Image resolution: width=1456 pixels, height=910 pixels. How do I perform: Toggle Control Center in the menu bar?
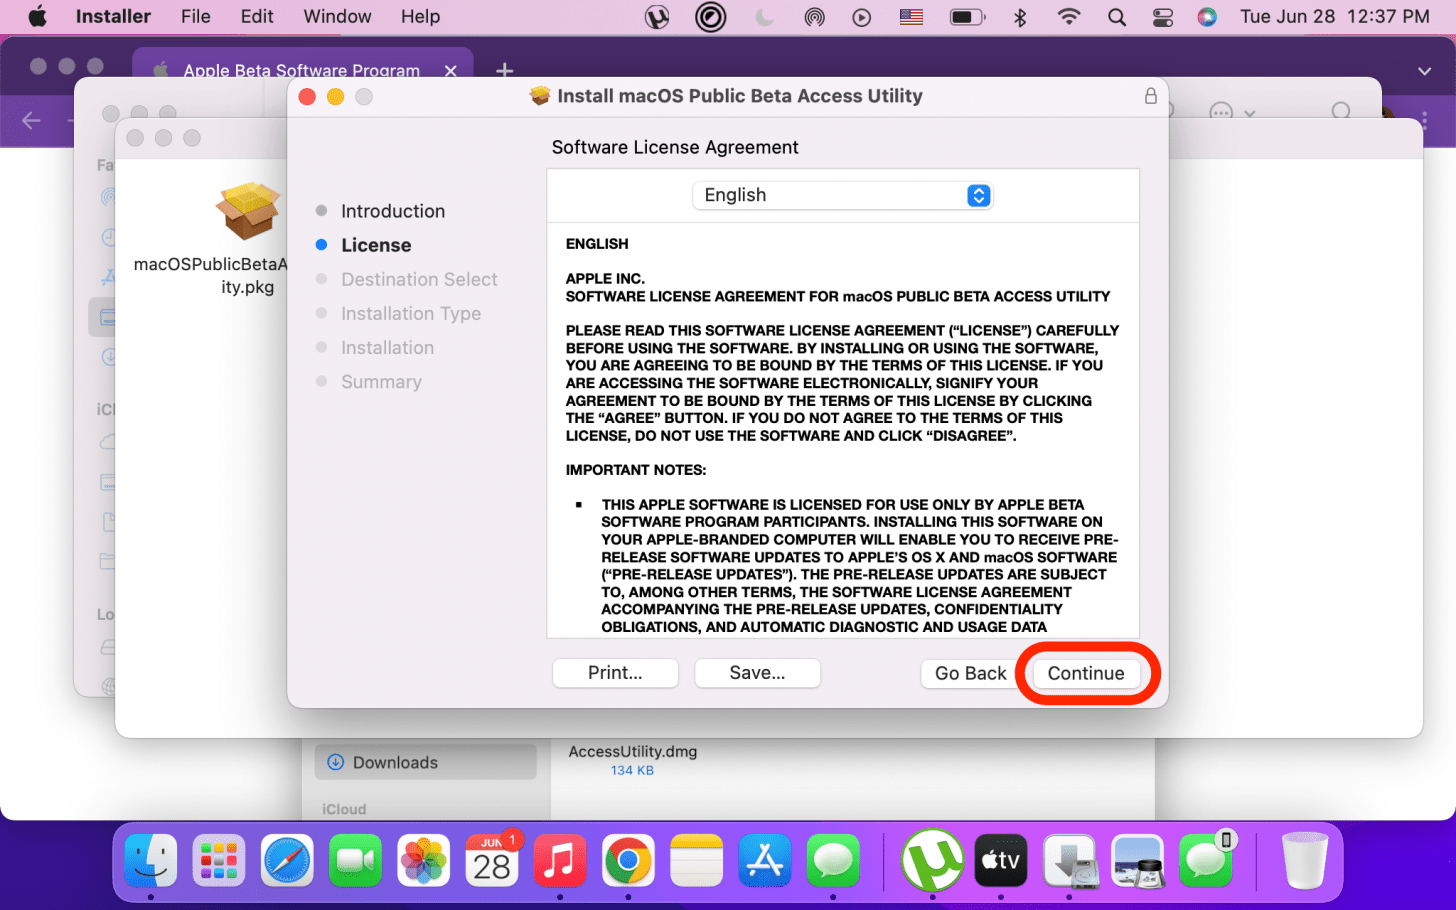pos(1162,17)
